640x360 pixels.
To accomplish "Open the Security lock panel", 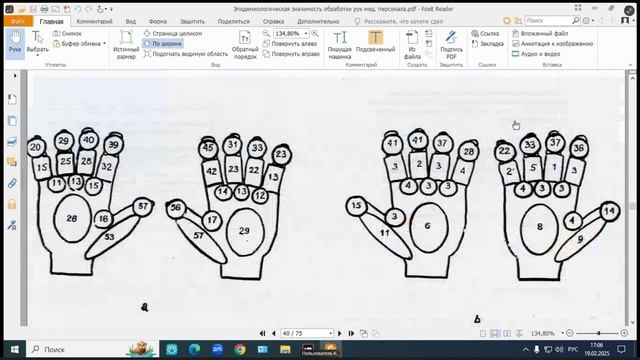I will (12, 204).
